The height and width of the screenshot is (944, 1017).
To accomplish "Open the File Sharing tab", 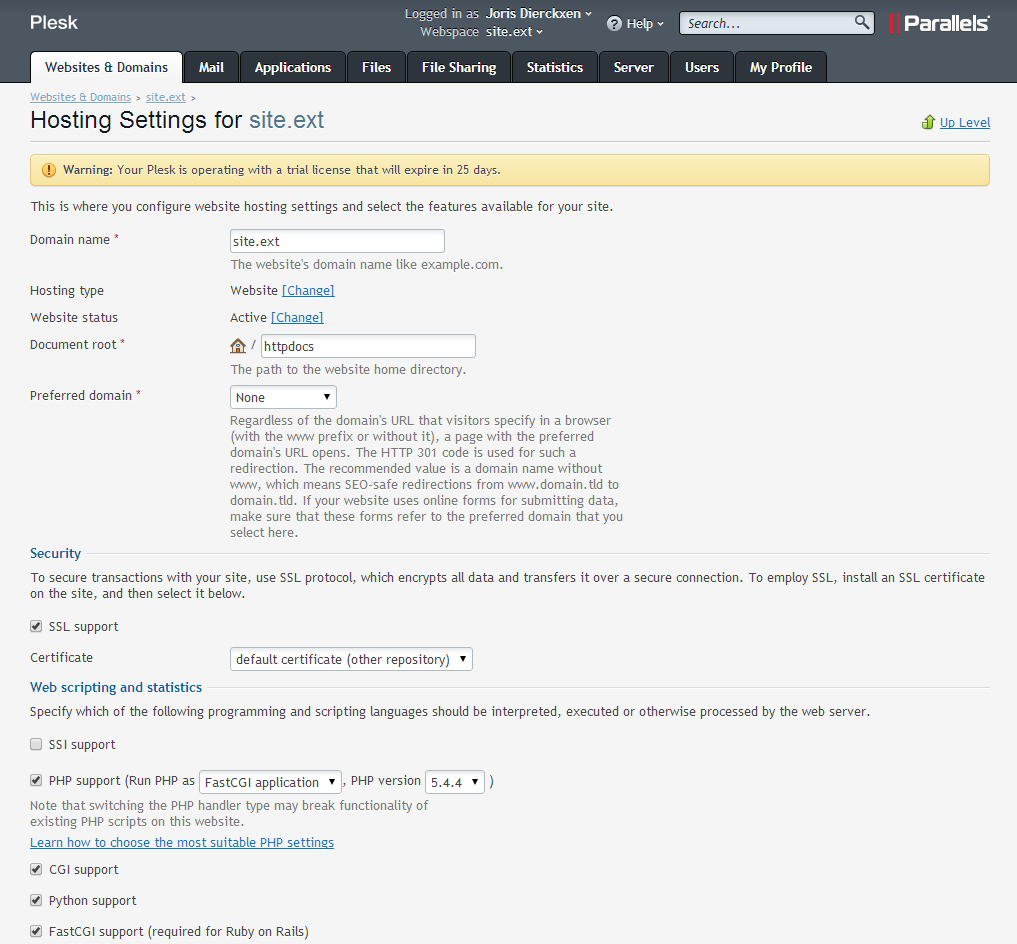I will 458,67.
